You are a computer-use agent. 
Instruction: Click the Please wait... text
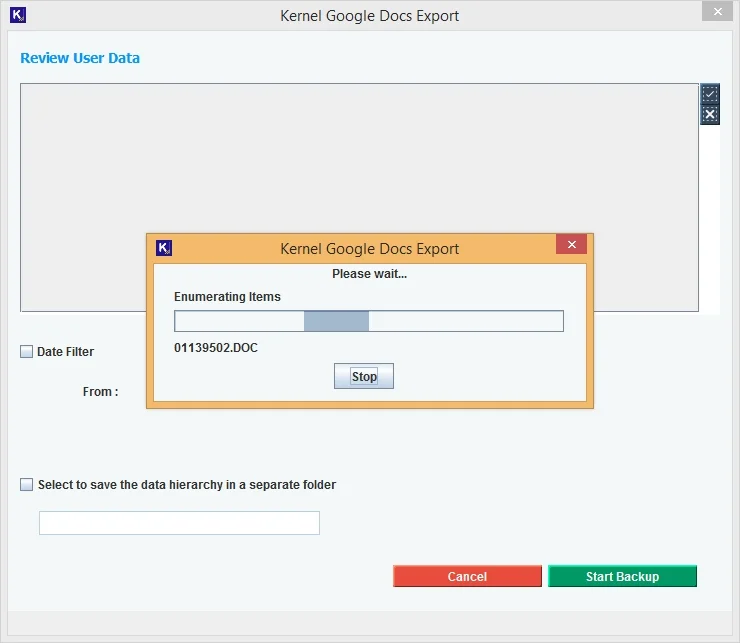click(370, 274)
